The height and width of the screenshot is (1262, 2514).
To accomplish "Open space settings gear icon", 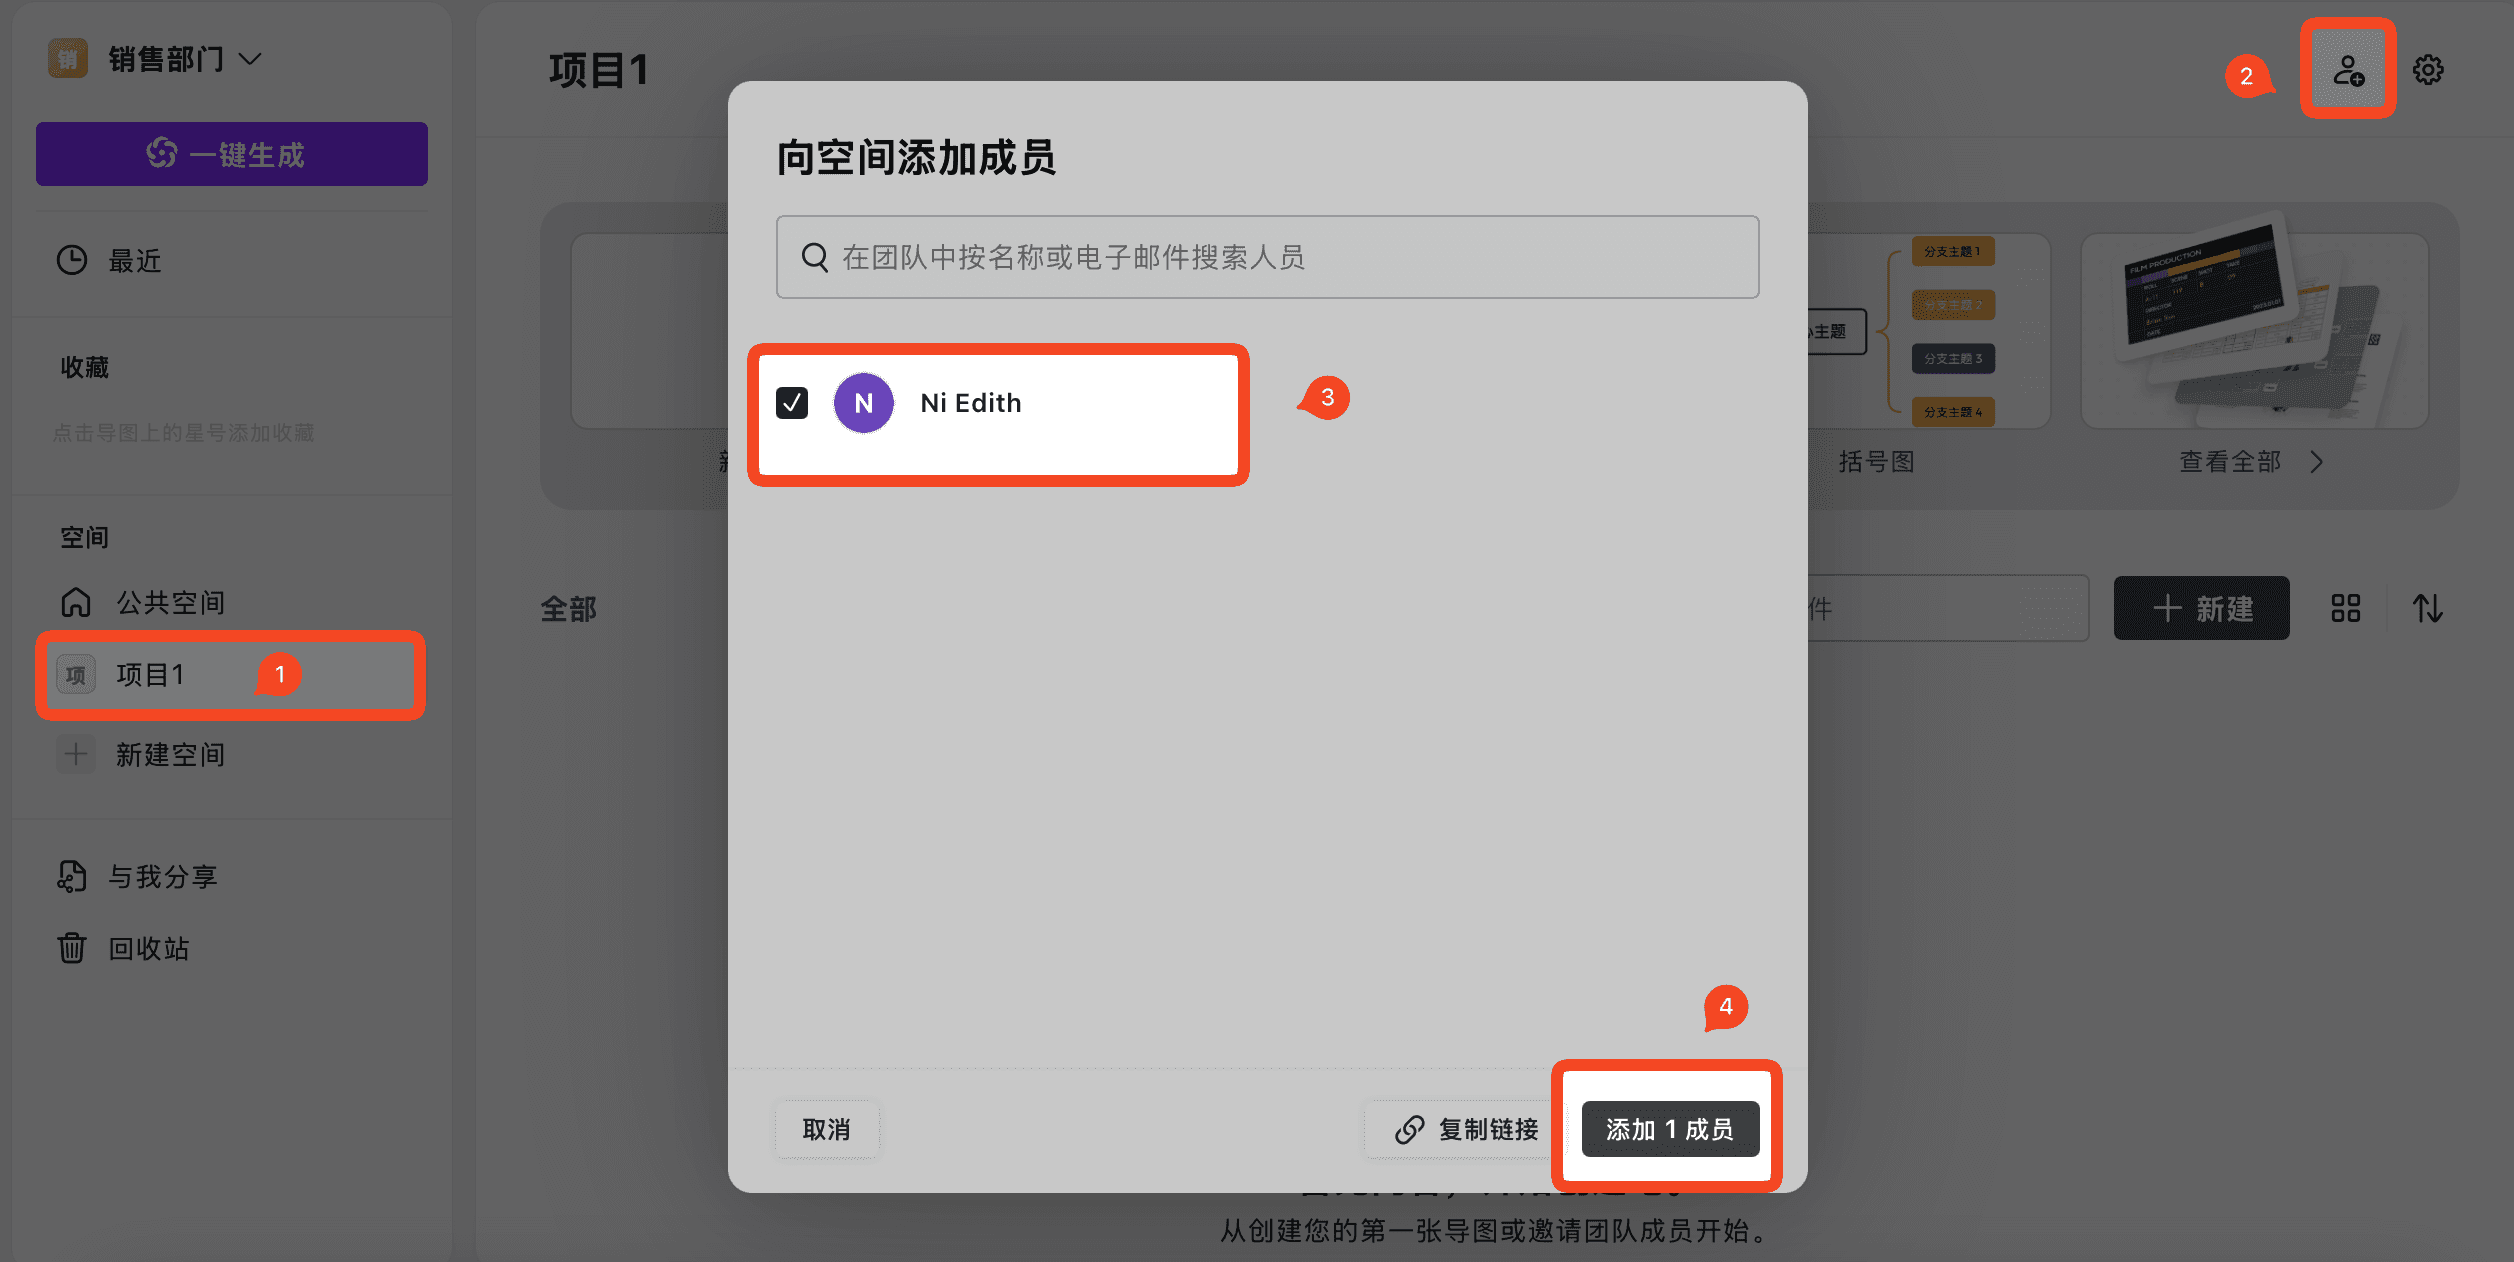I will pyautogui.click(x=2428, y=70).
